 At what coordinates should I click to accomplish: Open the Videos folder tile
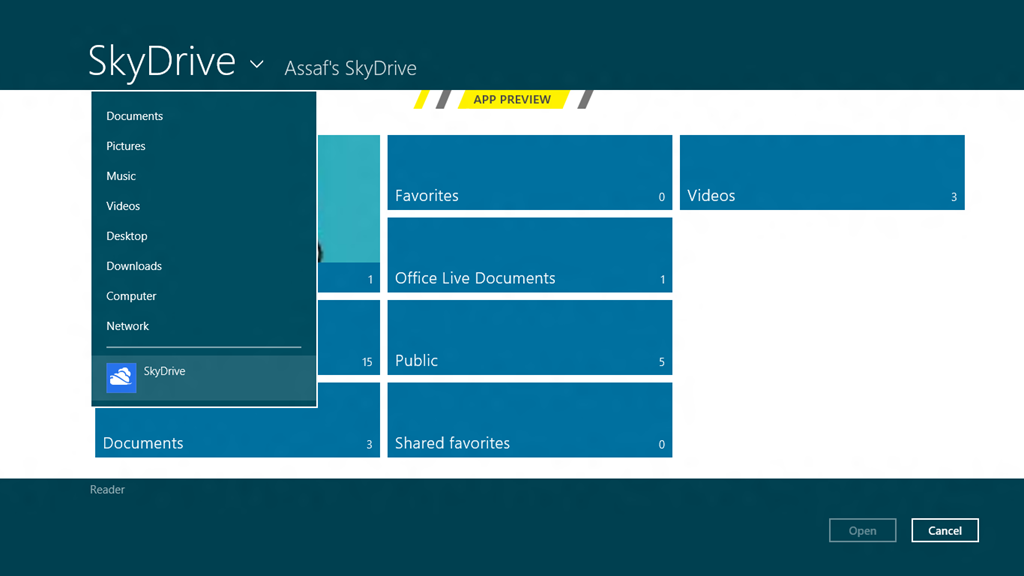click(822, 172)
